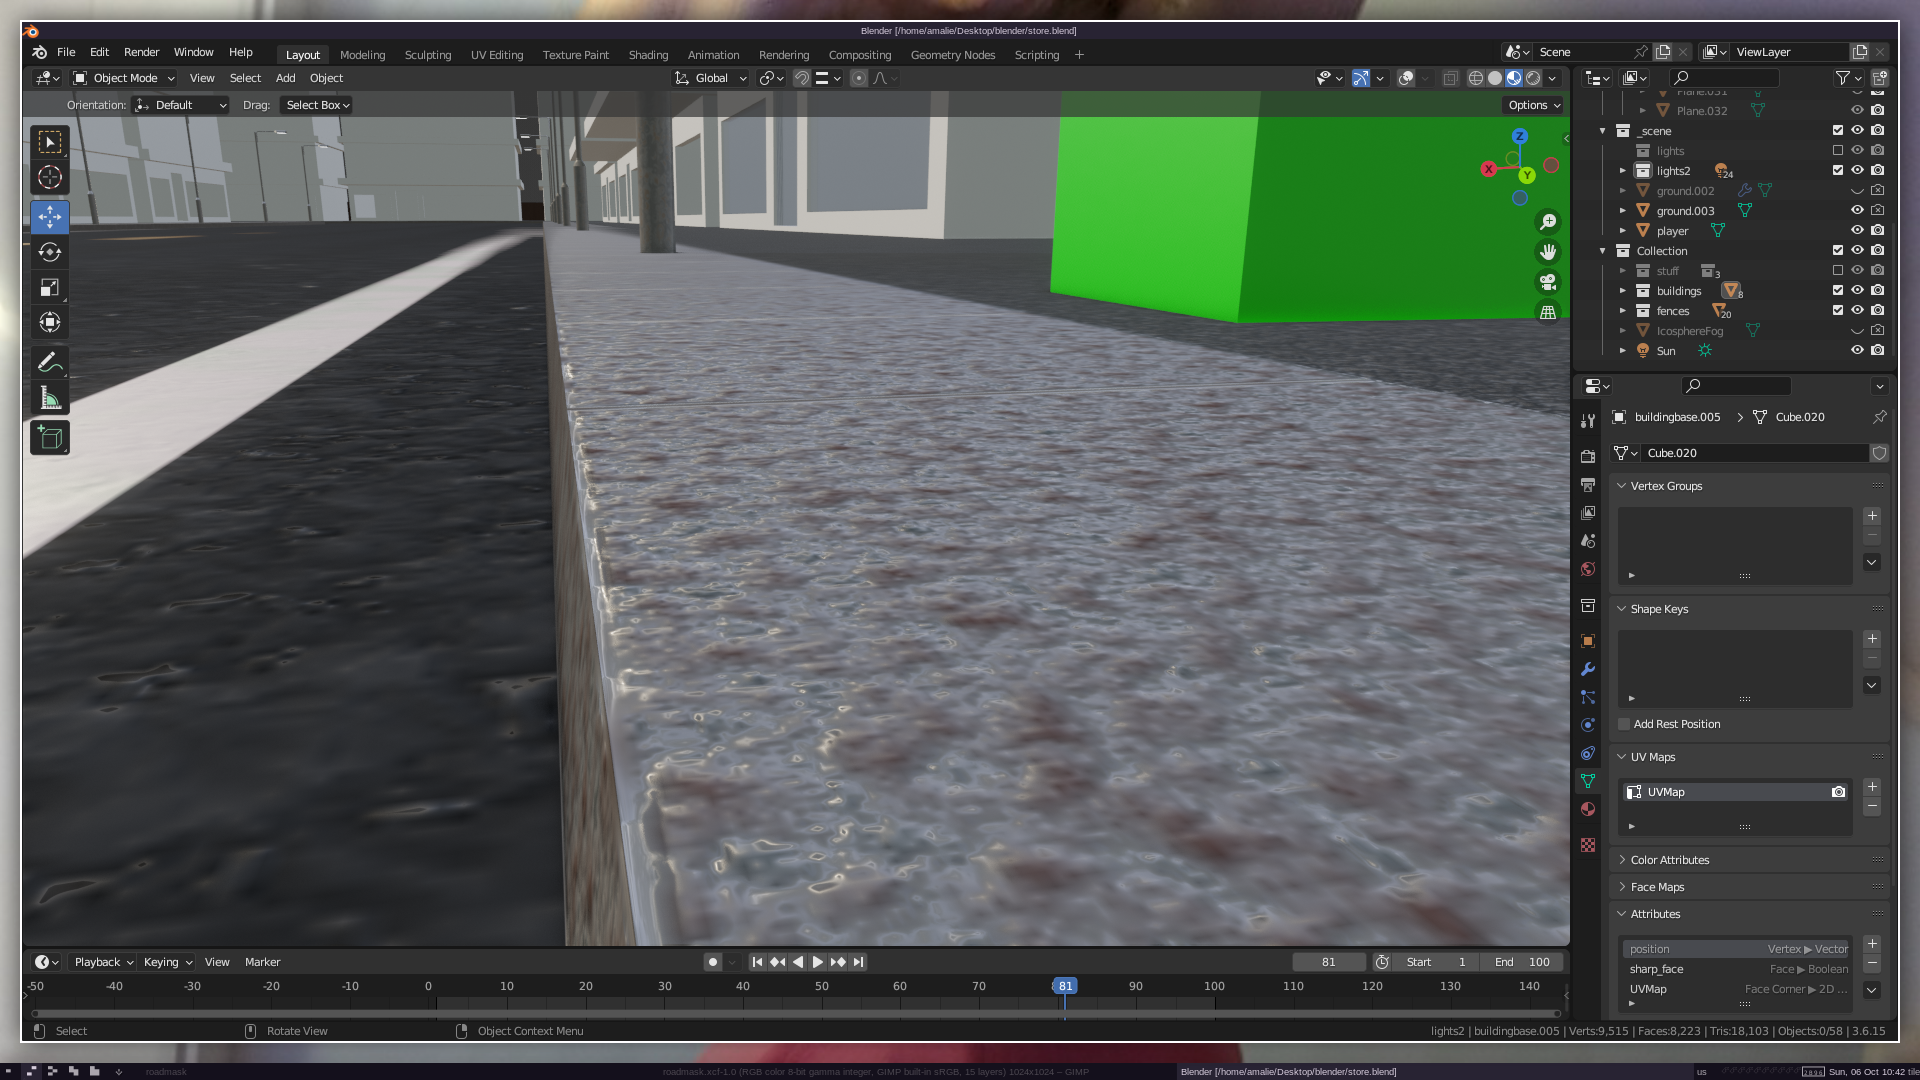Select the Cursor tool in toolbar
This screenshot has width=1920, height=1080.
50,178
